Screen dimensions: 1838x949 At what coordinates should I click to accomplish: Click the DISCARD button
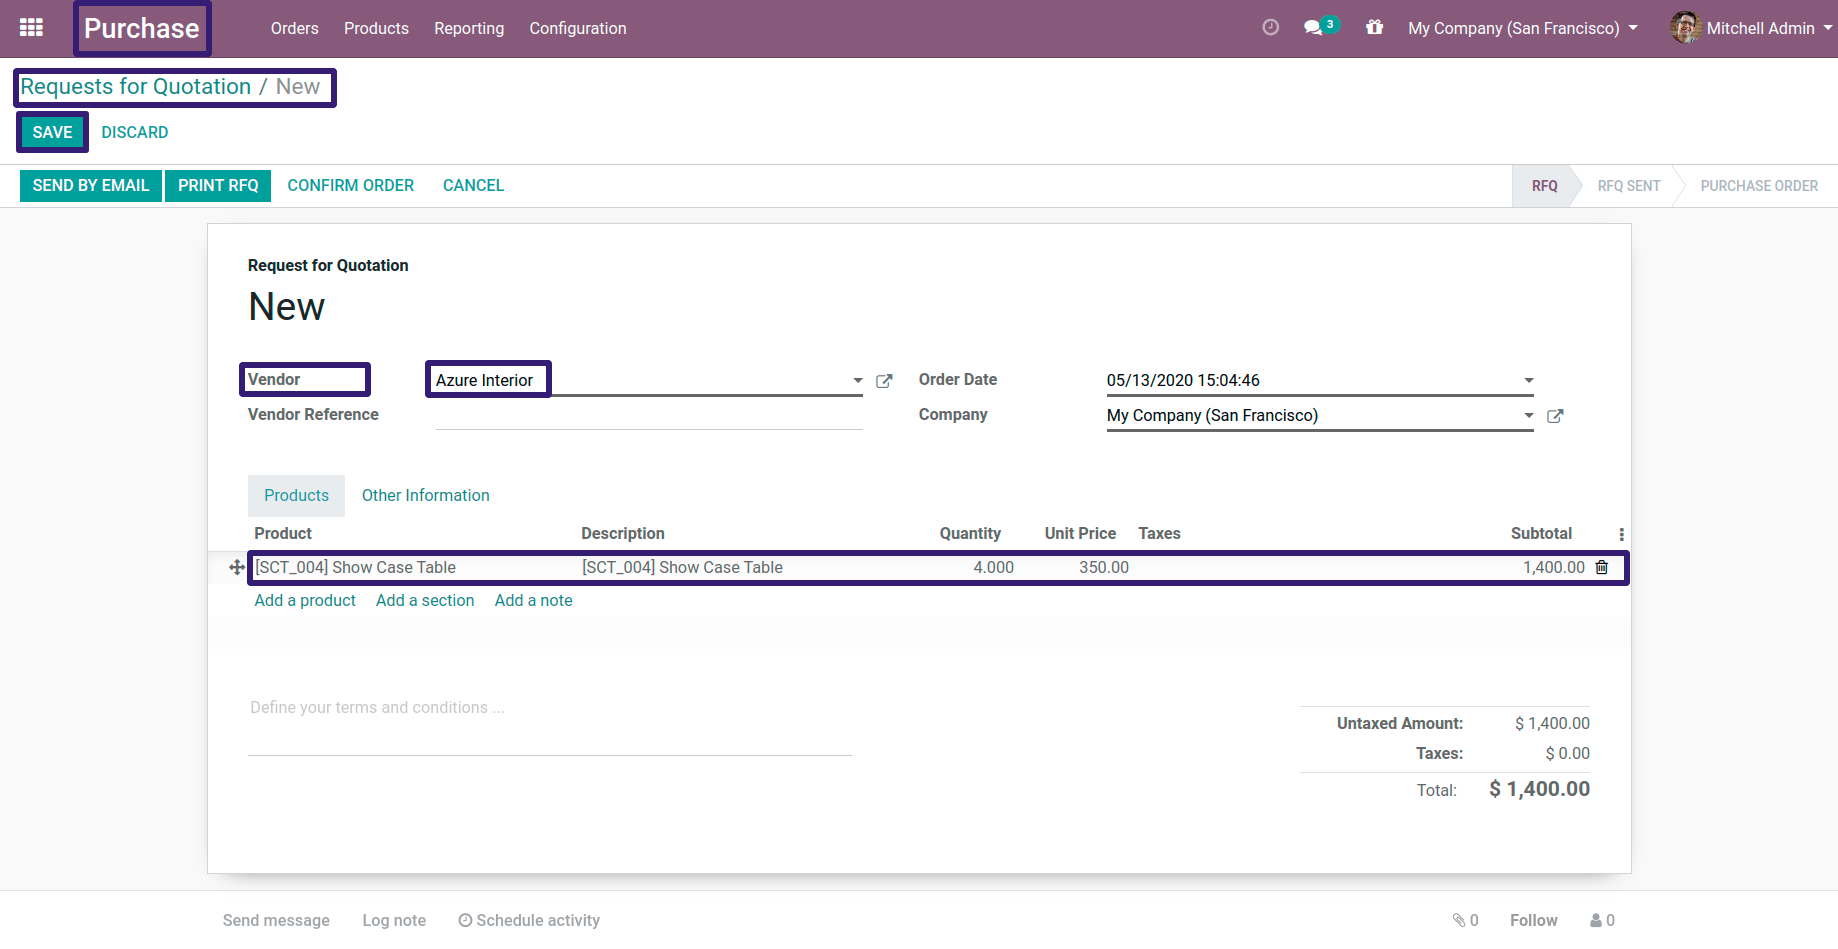click(x=135, y=132)
